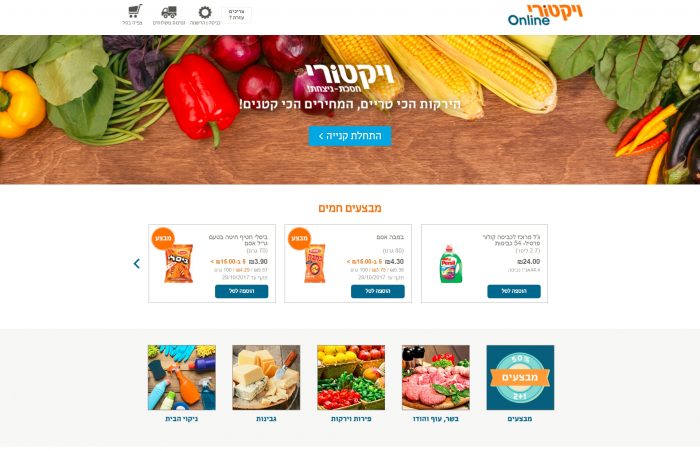The height and width of the screenshot is (451, 700).
Task: Open the 'מבצעים' deals category tile
Action: 520,377
